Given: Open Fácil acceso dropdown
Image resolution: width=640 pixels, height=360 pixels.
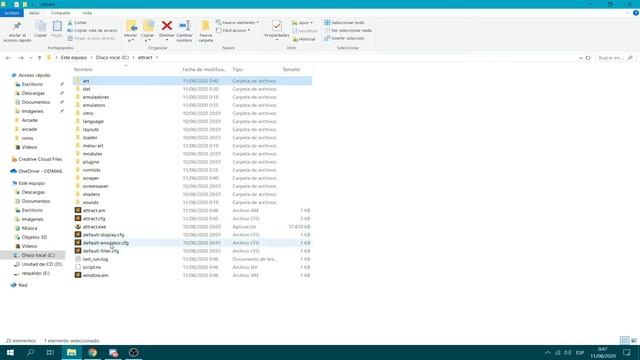Looking at the screenshot, I should tap(233, 30).
